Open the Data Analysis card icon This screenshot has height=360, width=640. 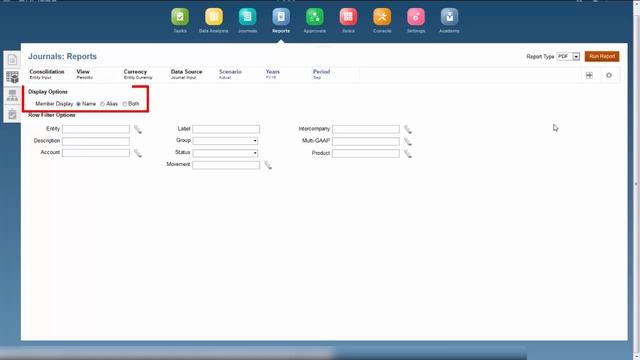214,17
